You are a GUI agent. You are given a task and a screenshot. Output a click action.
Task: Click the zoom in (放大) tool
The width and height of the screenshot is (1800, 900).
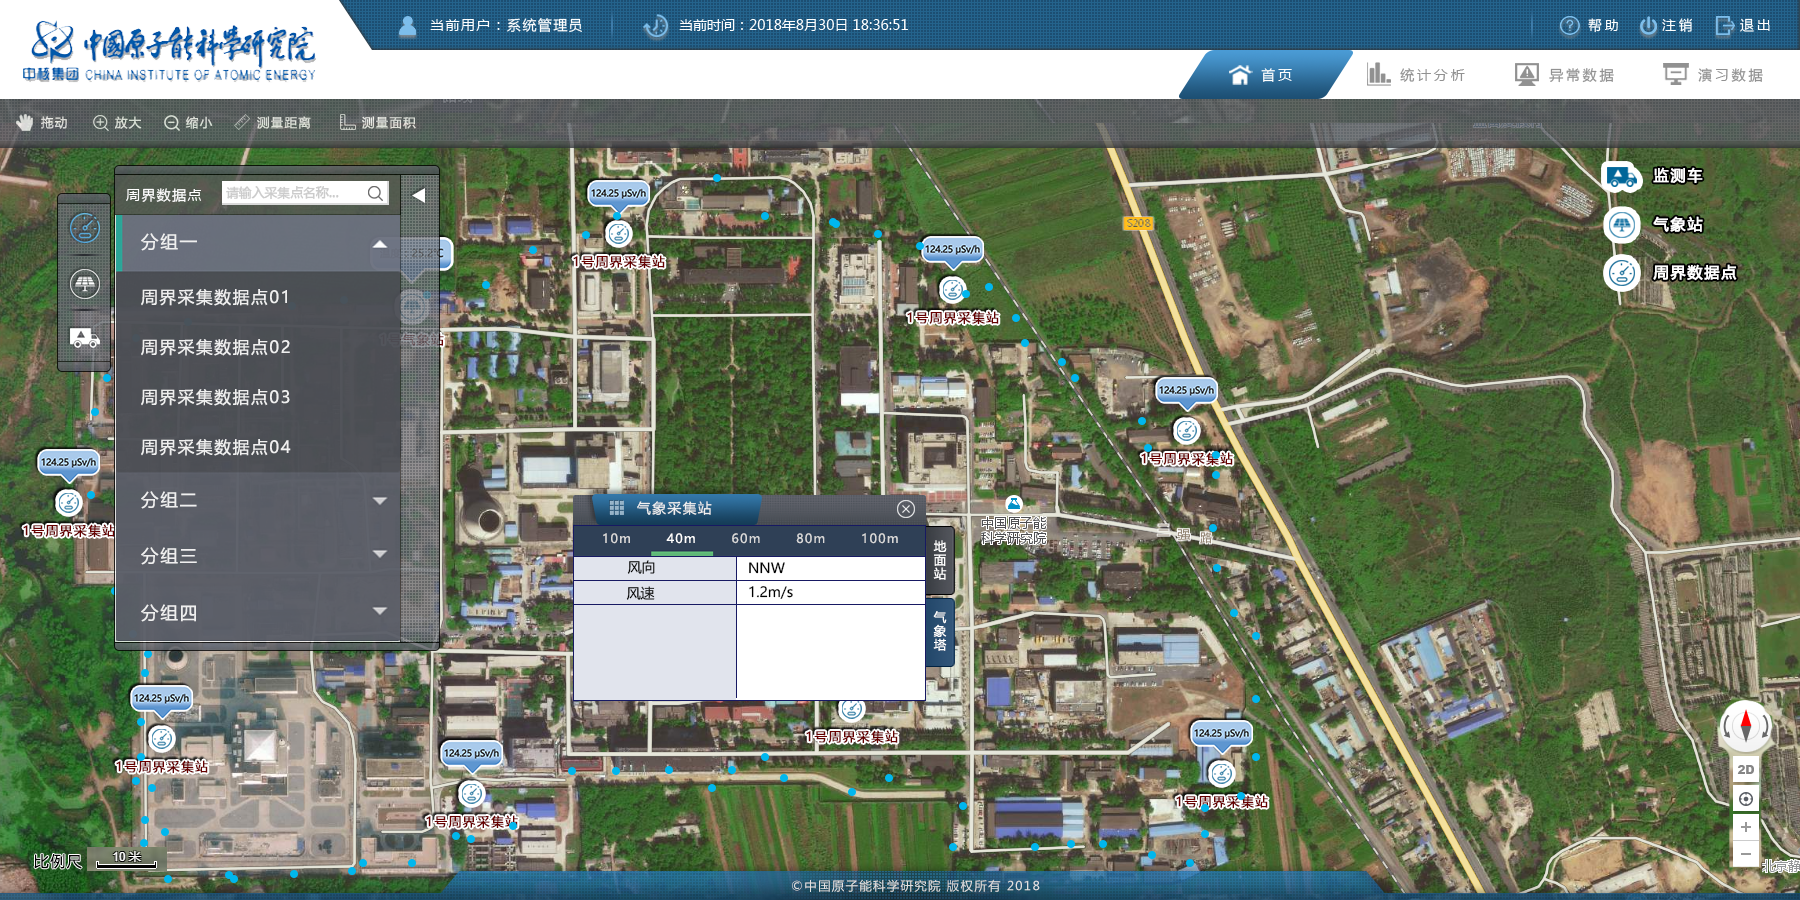click(x=117, y=123)
